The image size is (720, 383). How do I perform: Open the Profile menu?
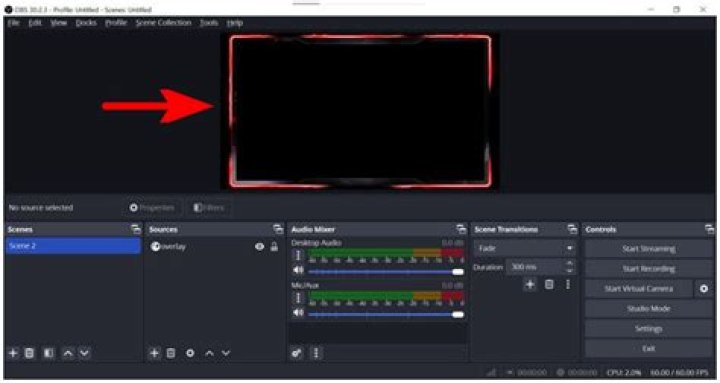116,23
